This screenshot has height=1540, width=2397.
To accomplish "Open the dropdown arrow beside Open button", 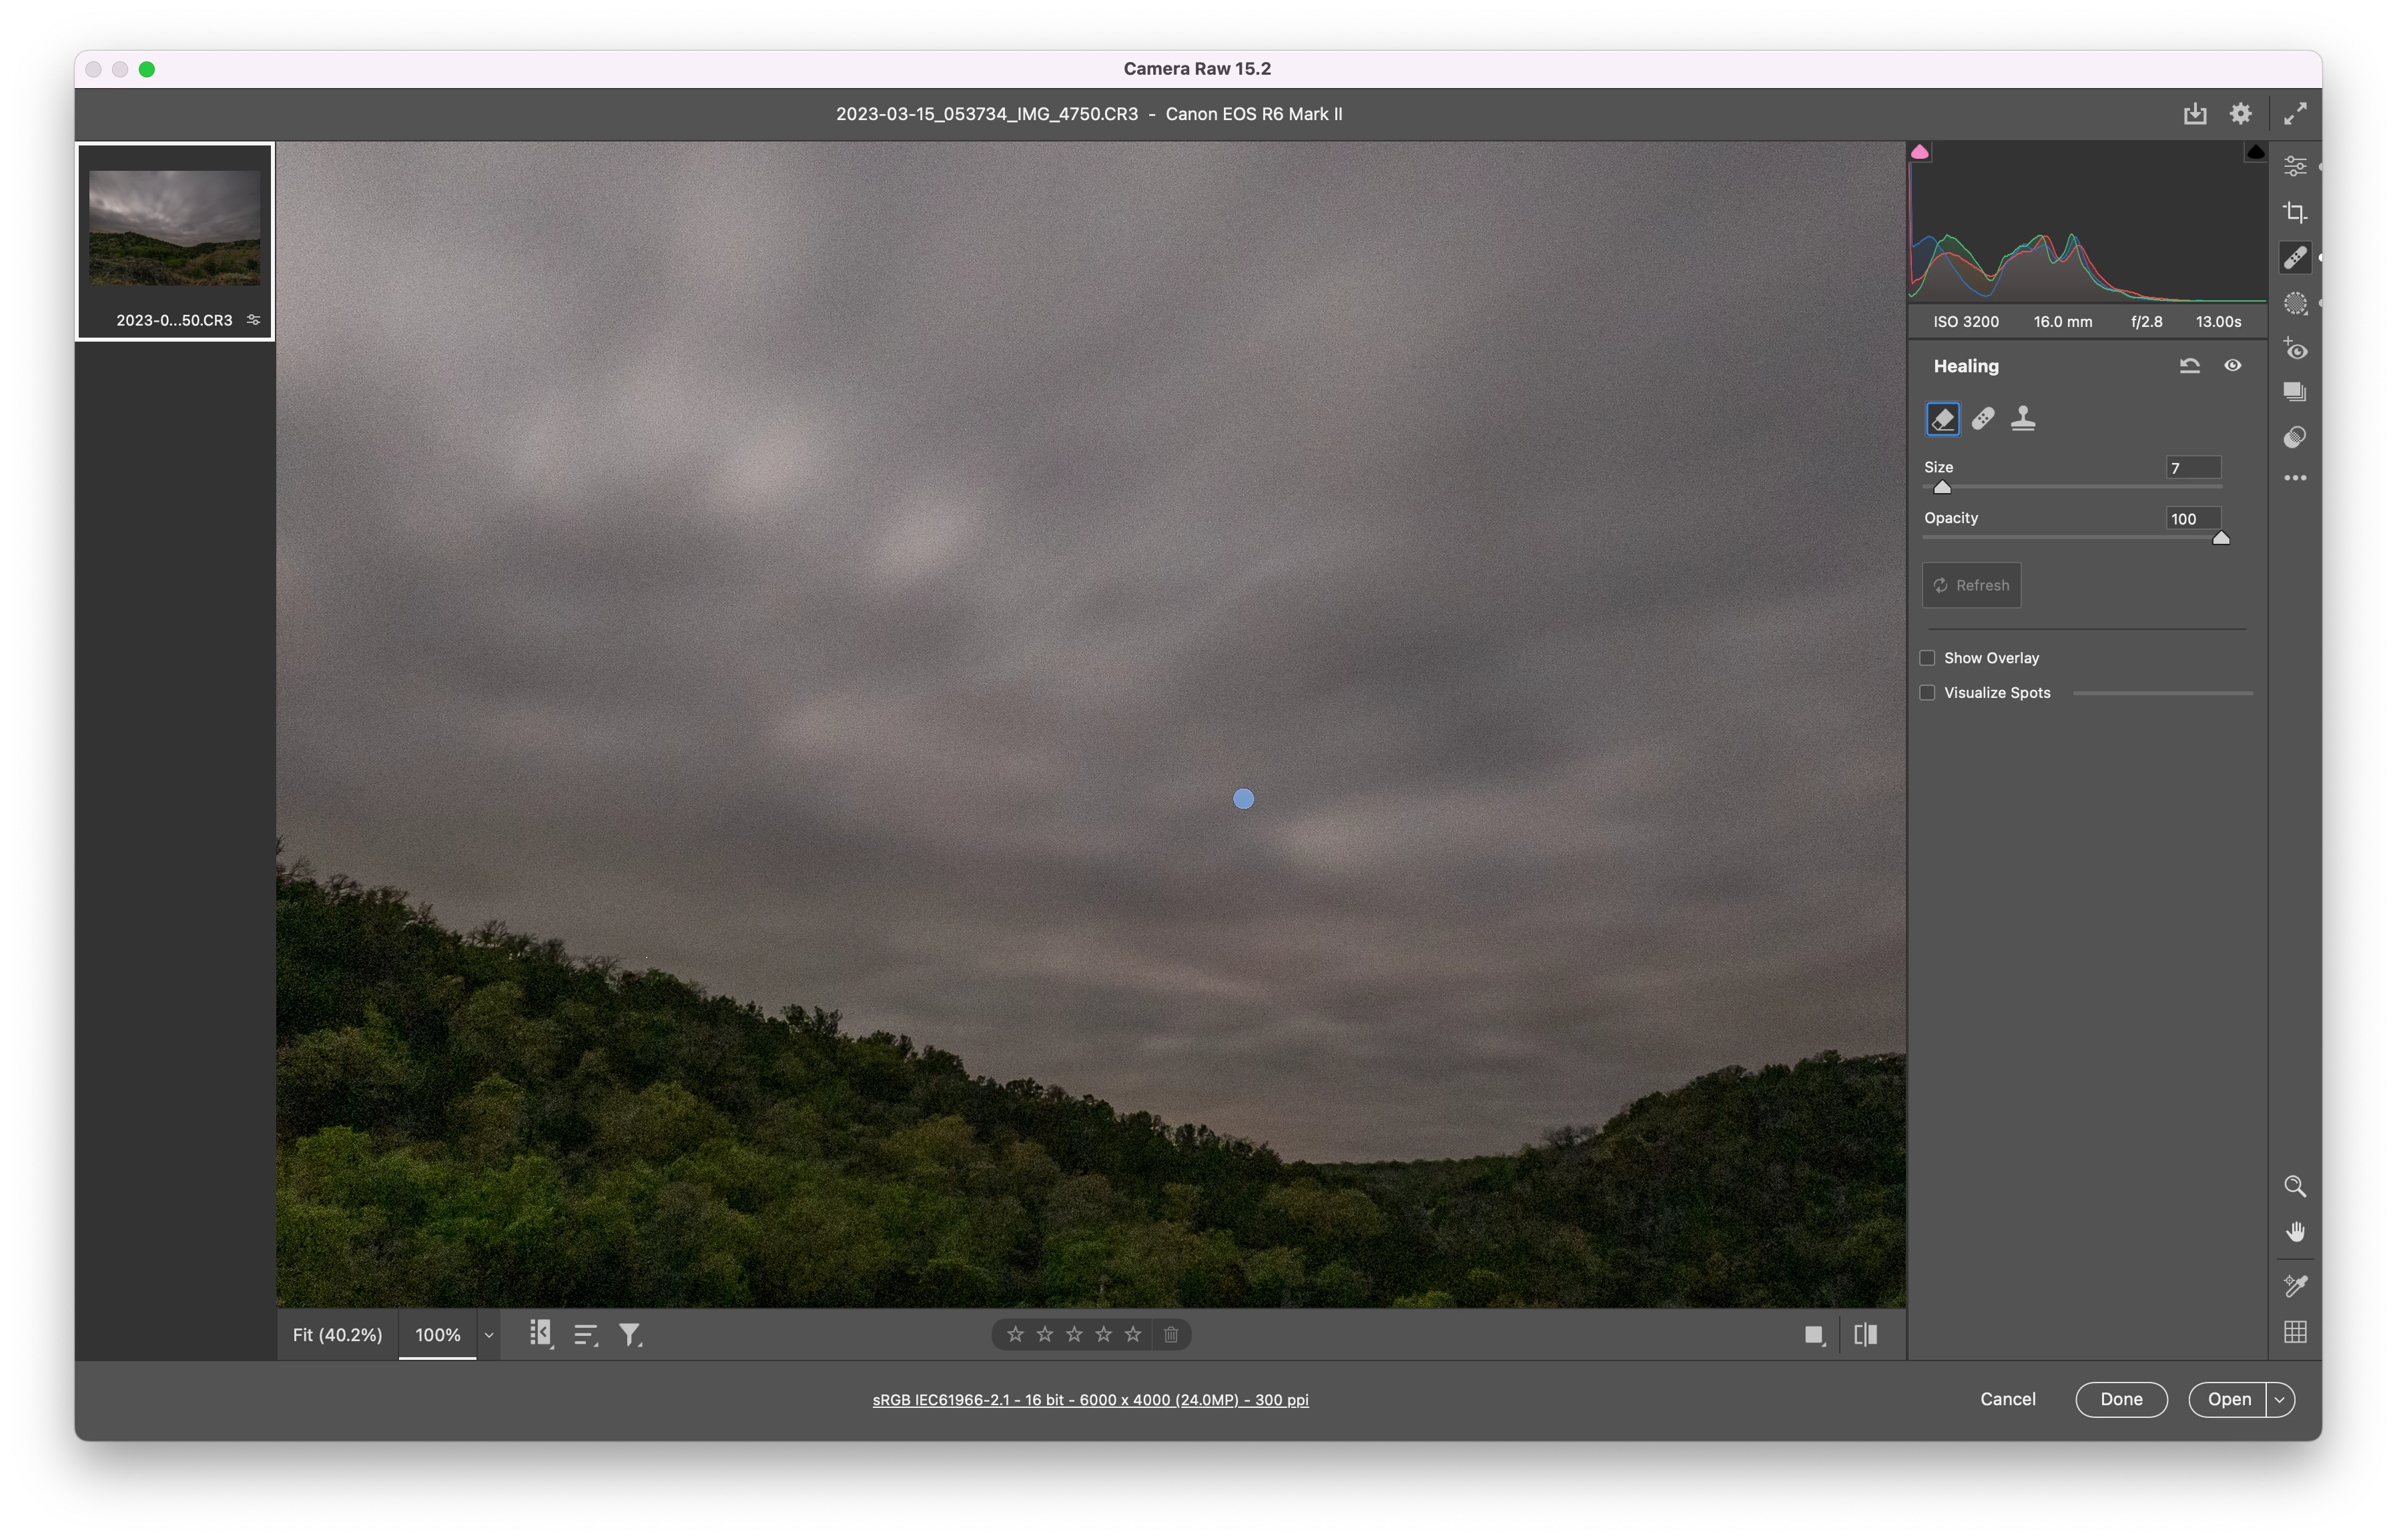I will coord(2280,1400).
